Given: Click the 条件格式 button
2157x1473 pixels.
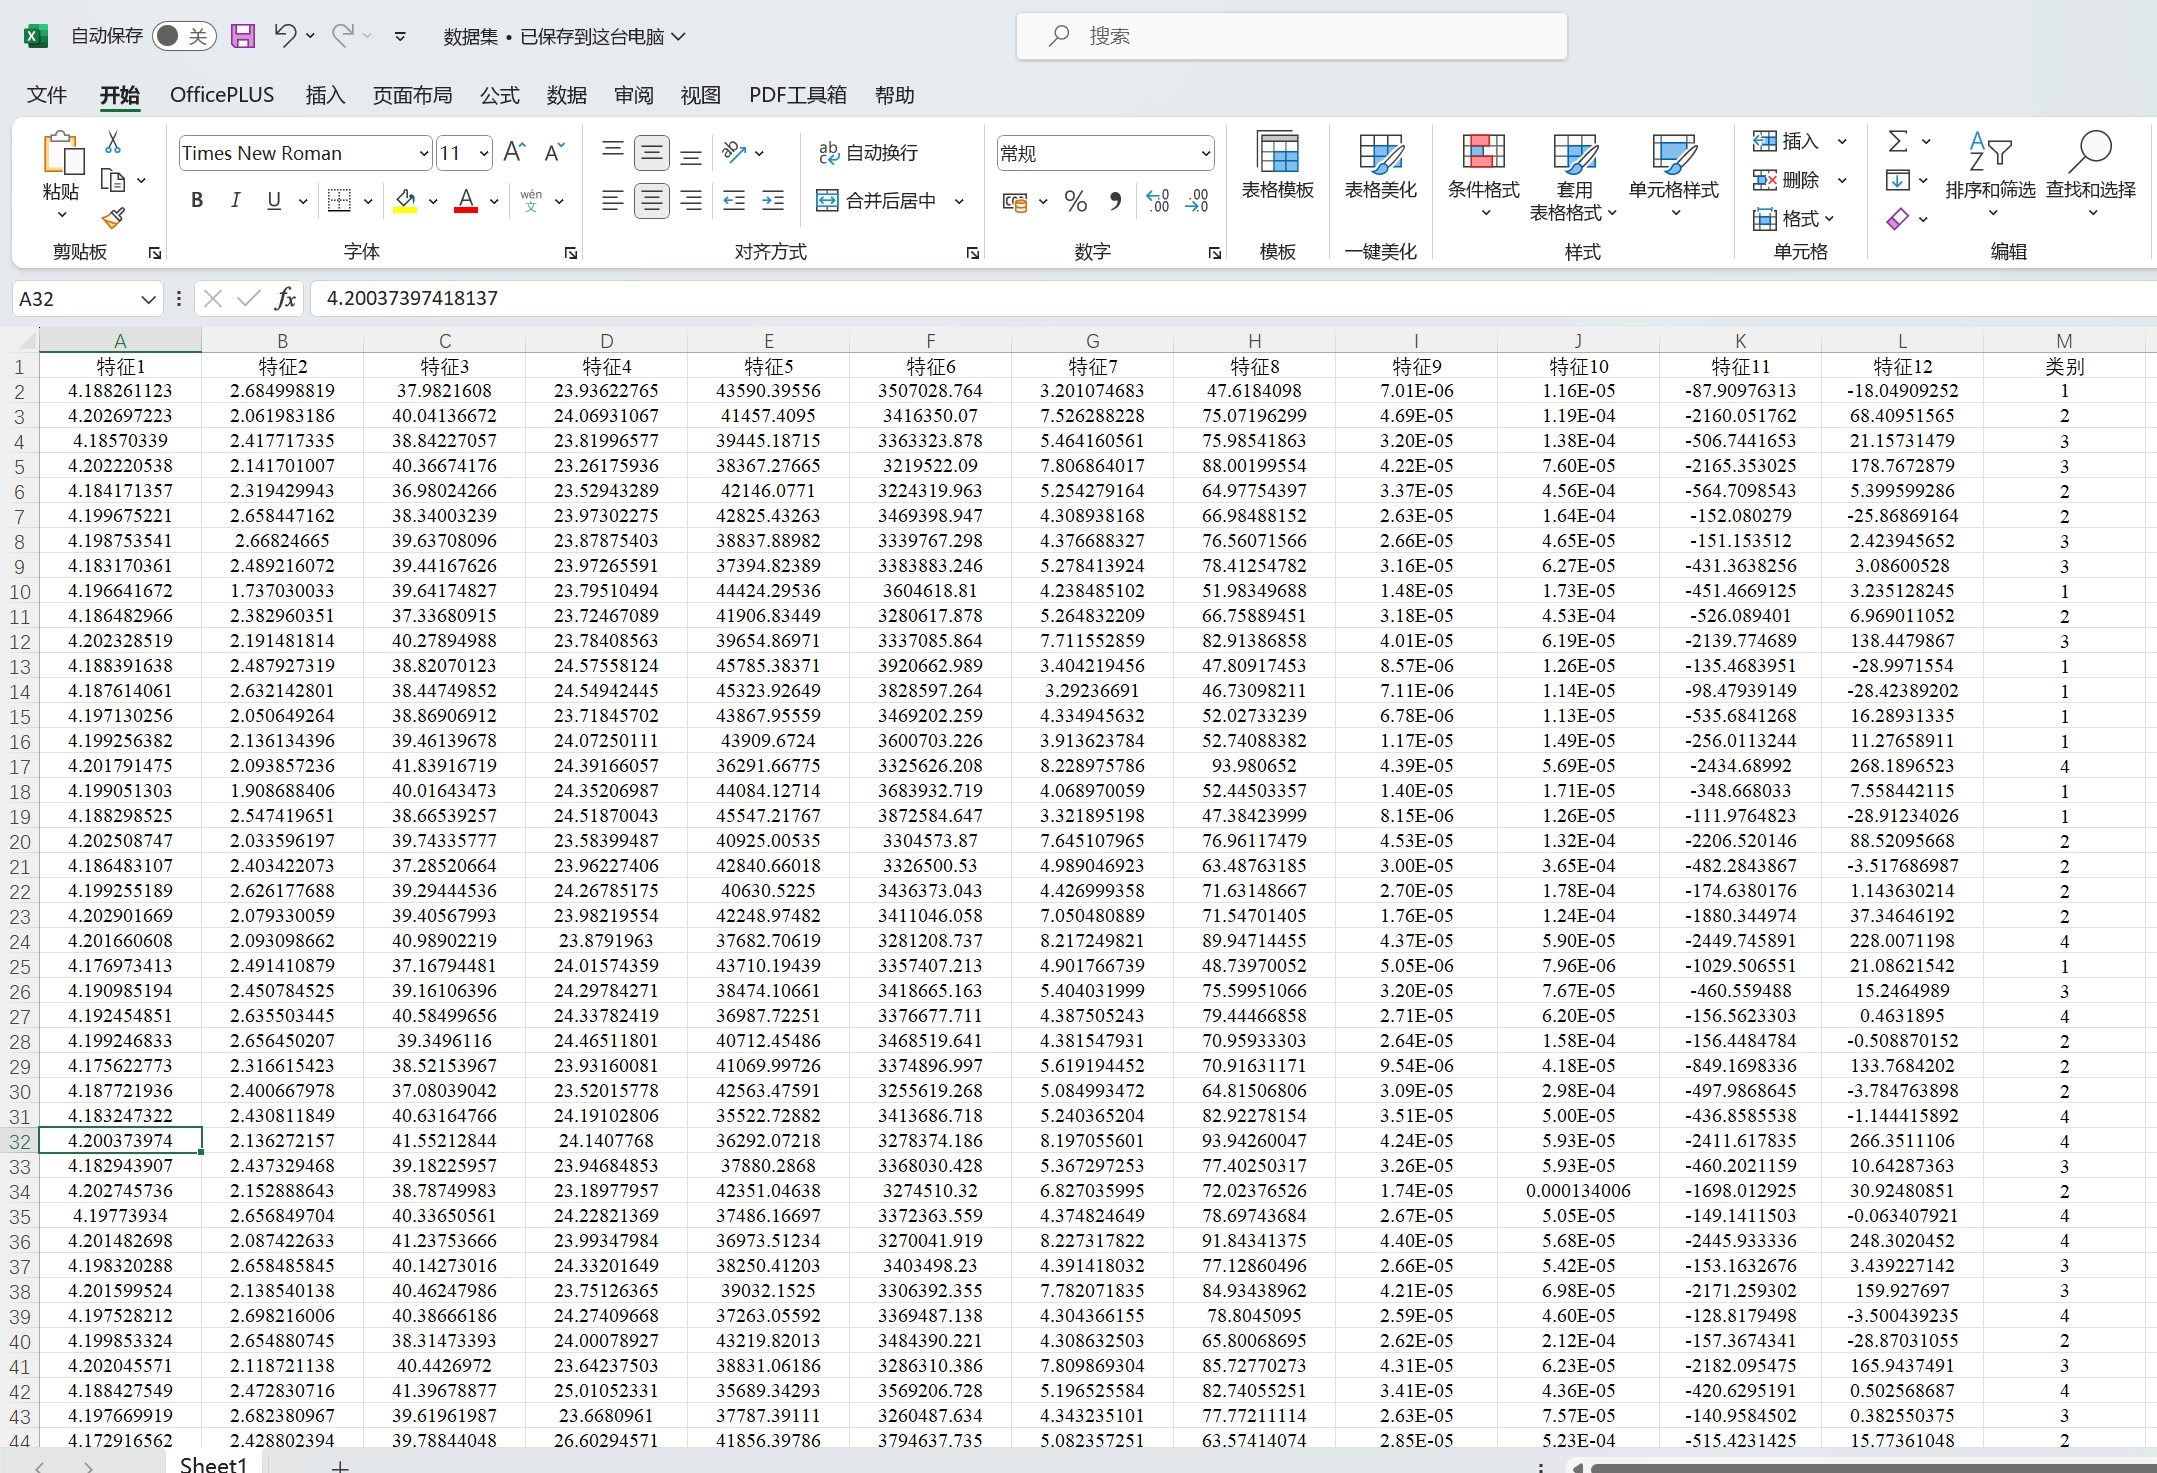Looking at the screenshot, I should pyautogui.click(x=1483, y=170).
